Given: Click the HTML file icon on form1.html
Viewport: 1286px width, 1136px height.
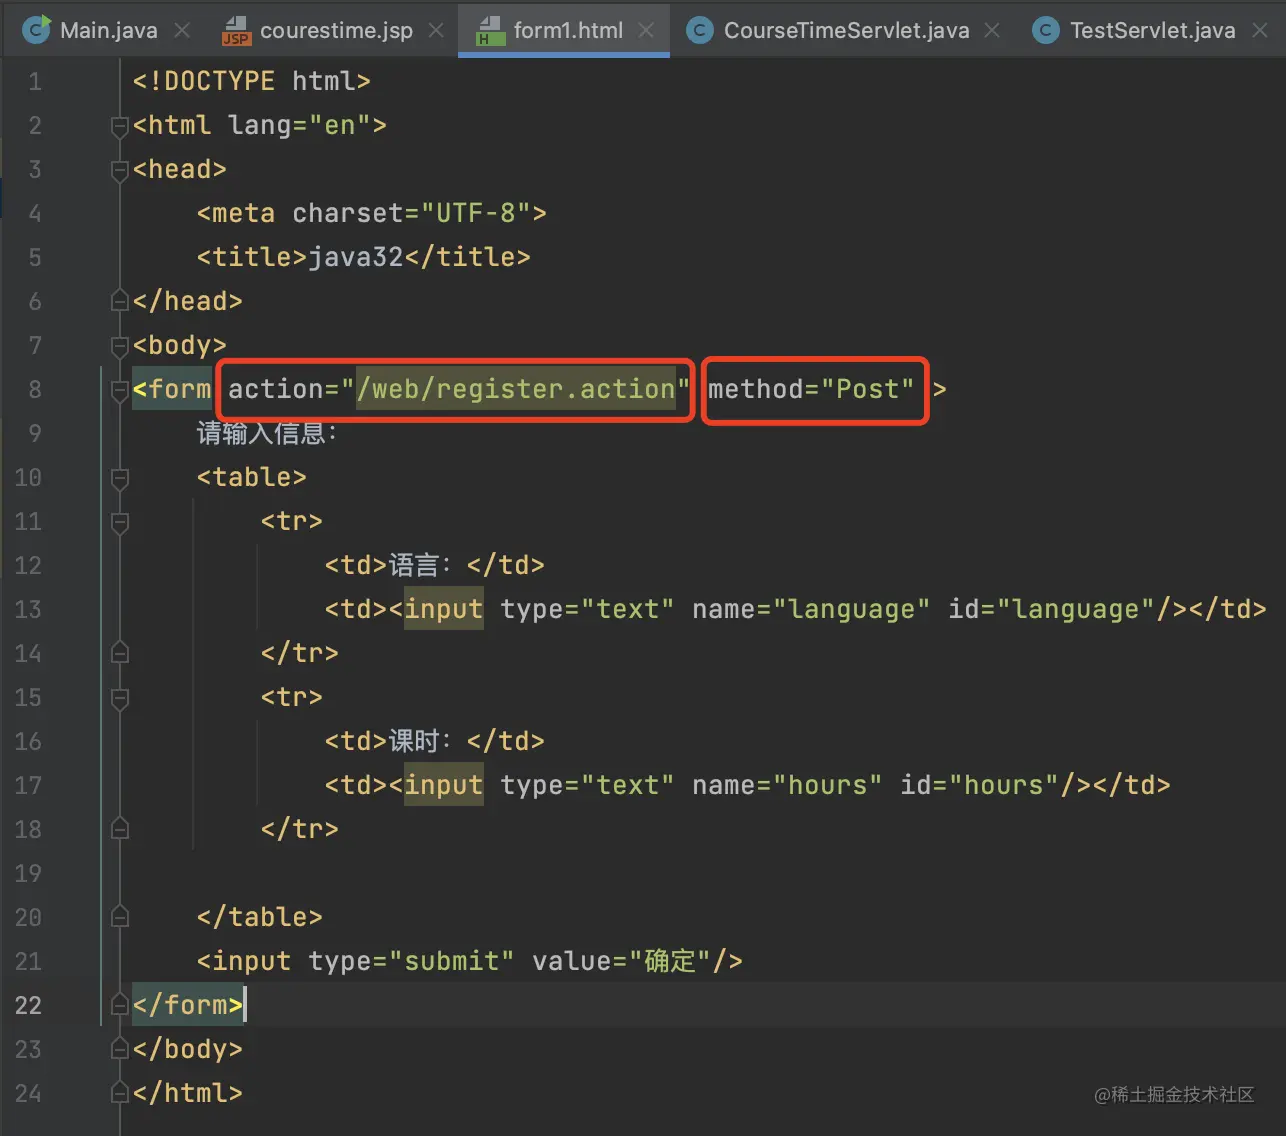Looking at the screenshot, I should 490,31.
